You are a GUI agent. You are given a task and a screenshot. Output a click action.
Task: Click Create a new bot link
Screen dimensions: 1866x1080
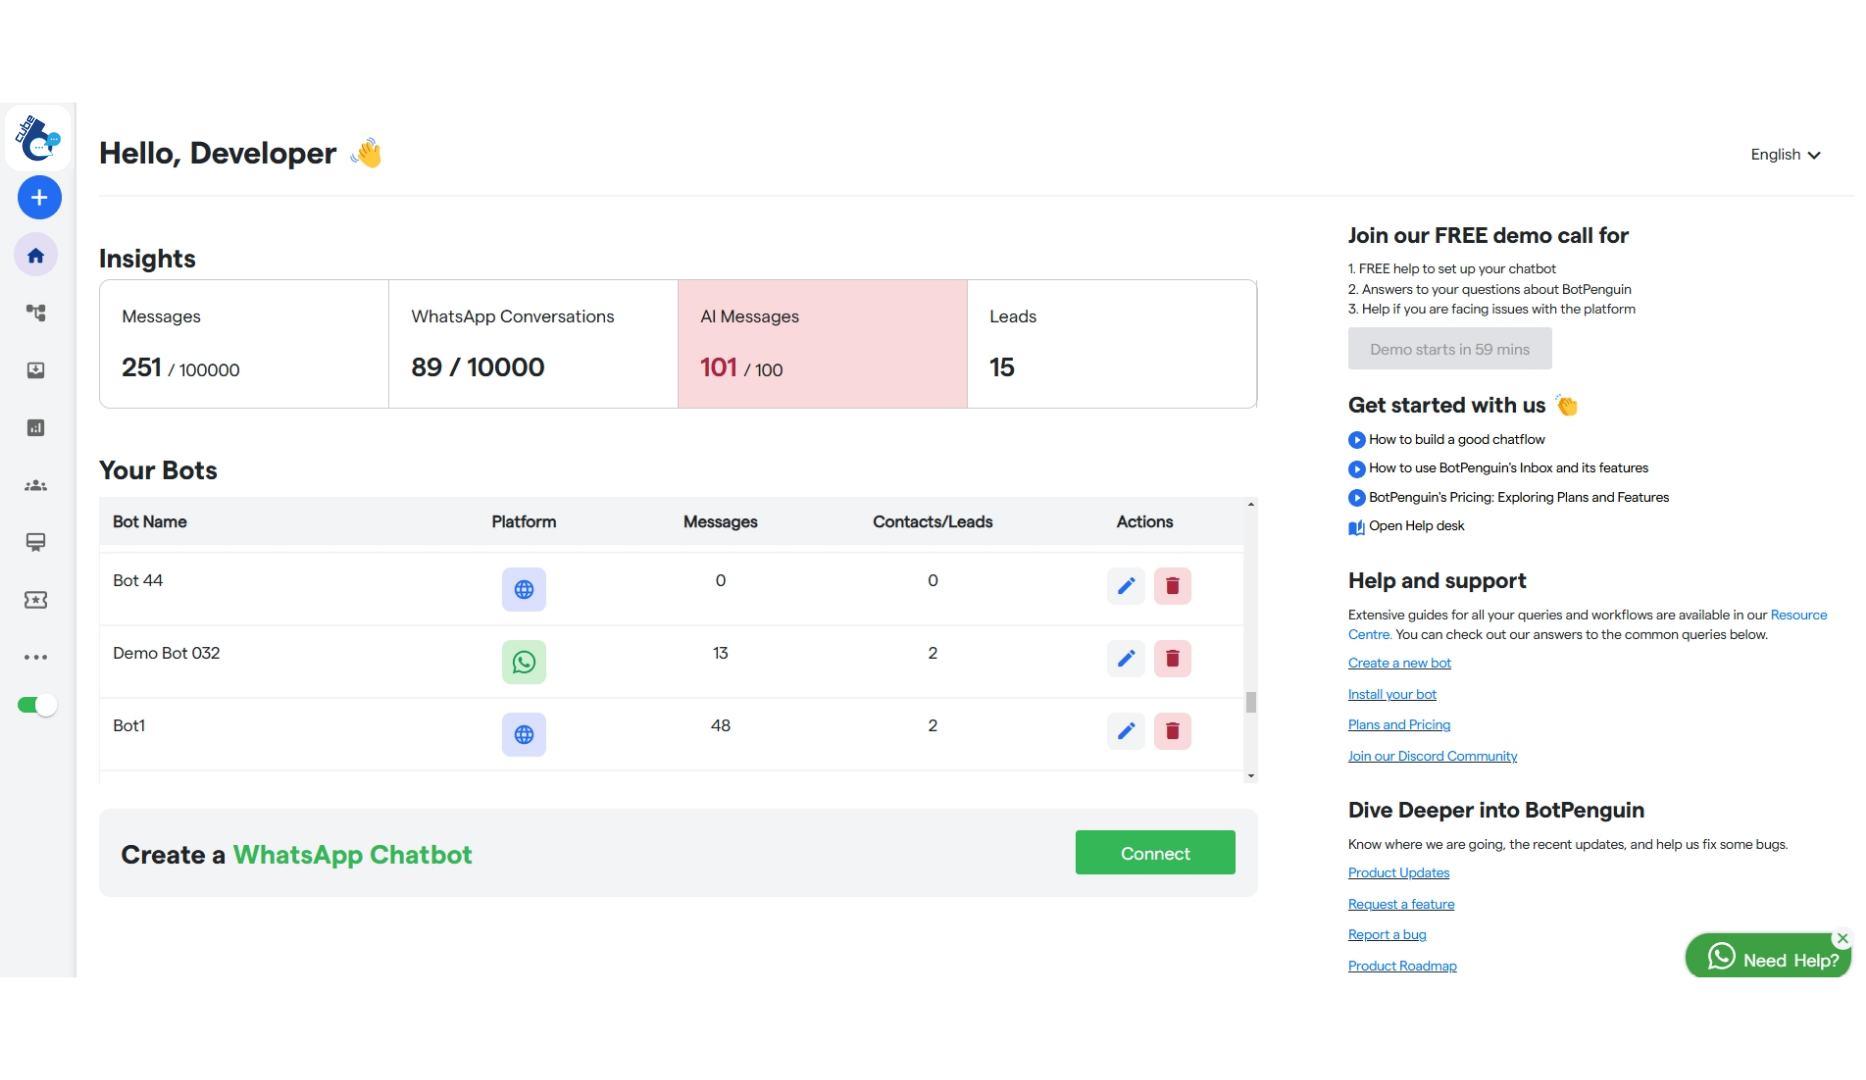1399,664
